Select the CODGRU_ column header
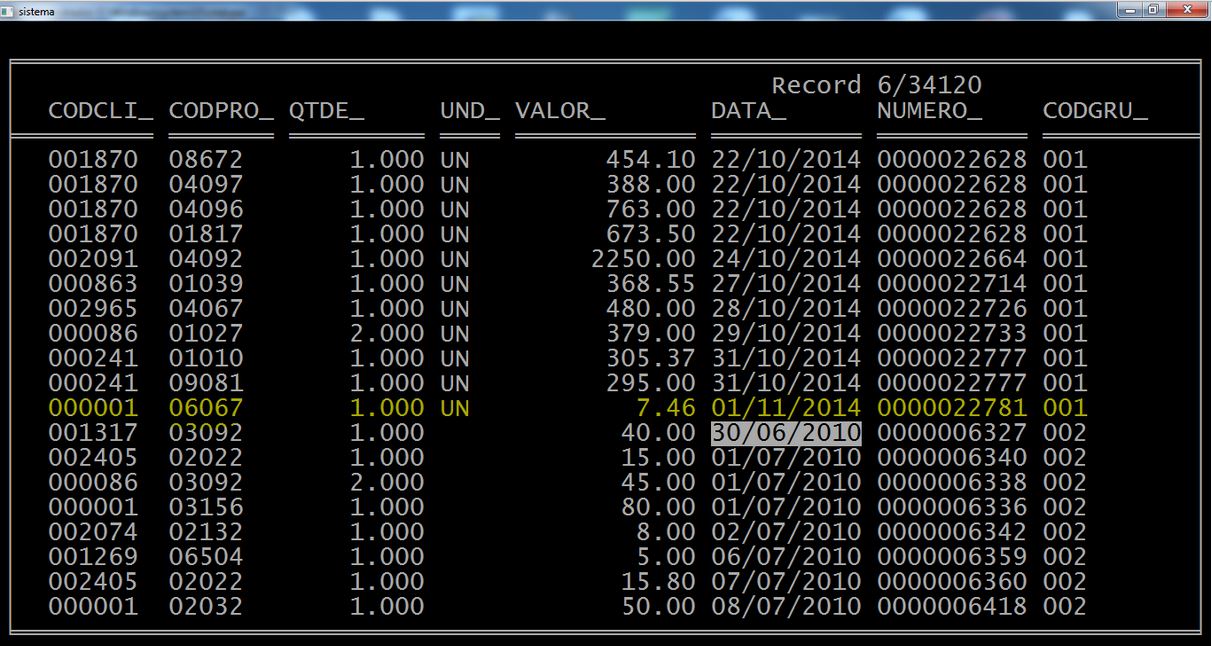Screen dimensions: 1212x646 1095,111
